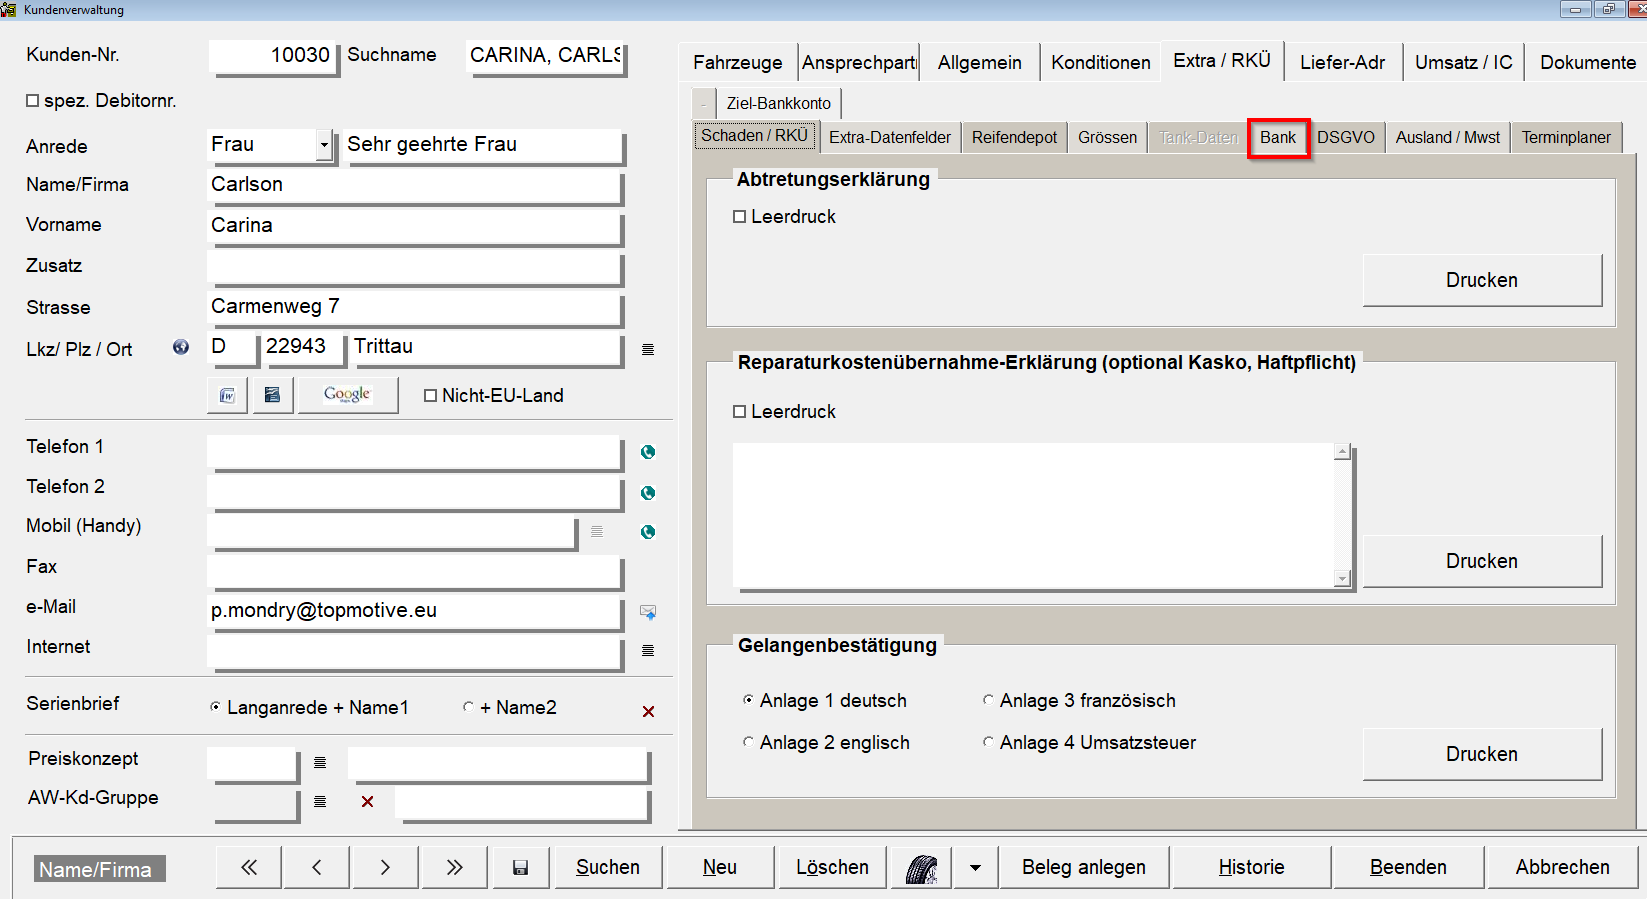Restore the Kundenverwaltung window
1647x899 pixels.
click(x=1609, y=9)
